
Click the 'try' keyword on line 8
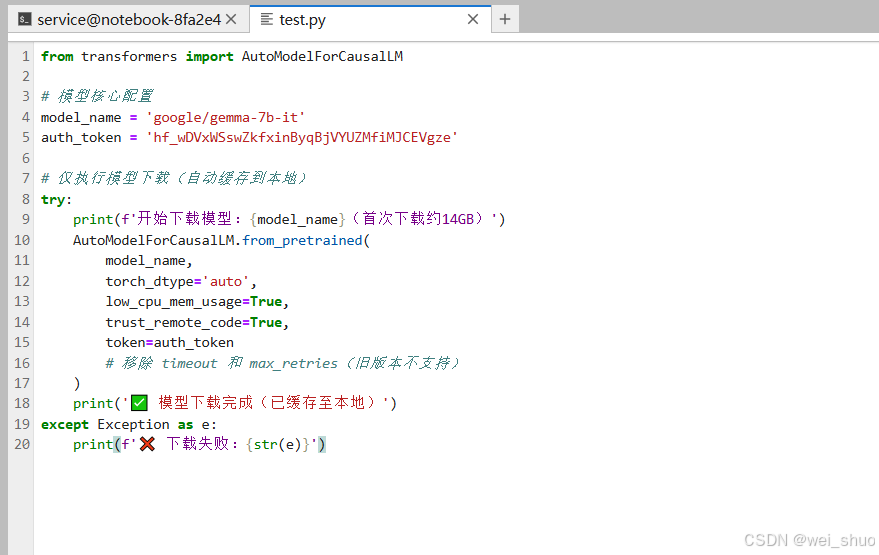click(x=53, y=200)
